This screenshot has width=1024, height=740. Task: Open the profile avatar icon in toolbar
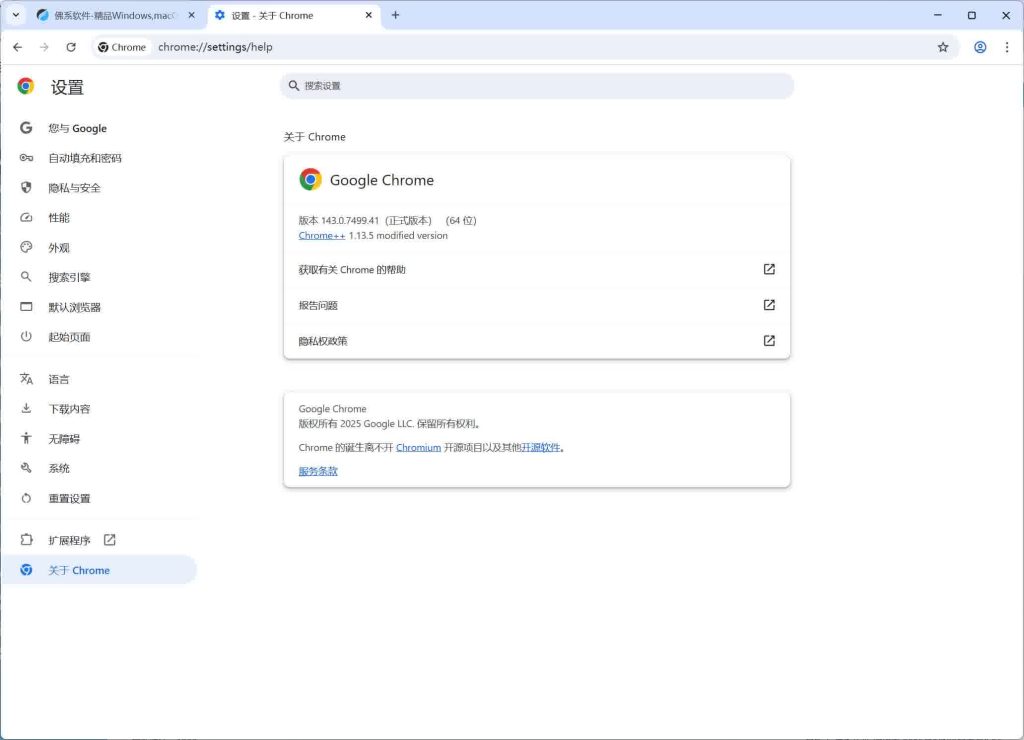(x=980, y=47)
